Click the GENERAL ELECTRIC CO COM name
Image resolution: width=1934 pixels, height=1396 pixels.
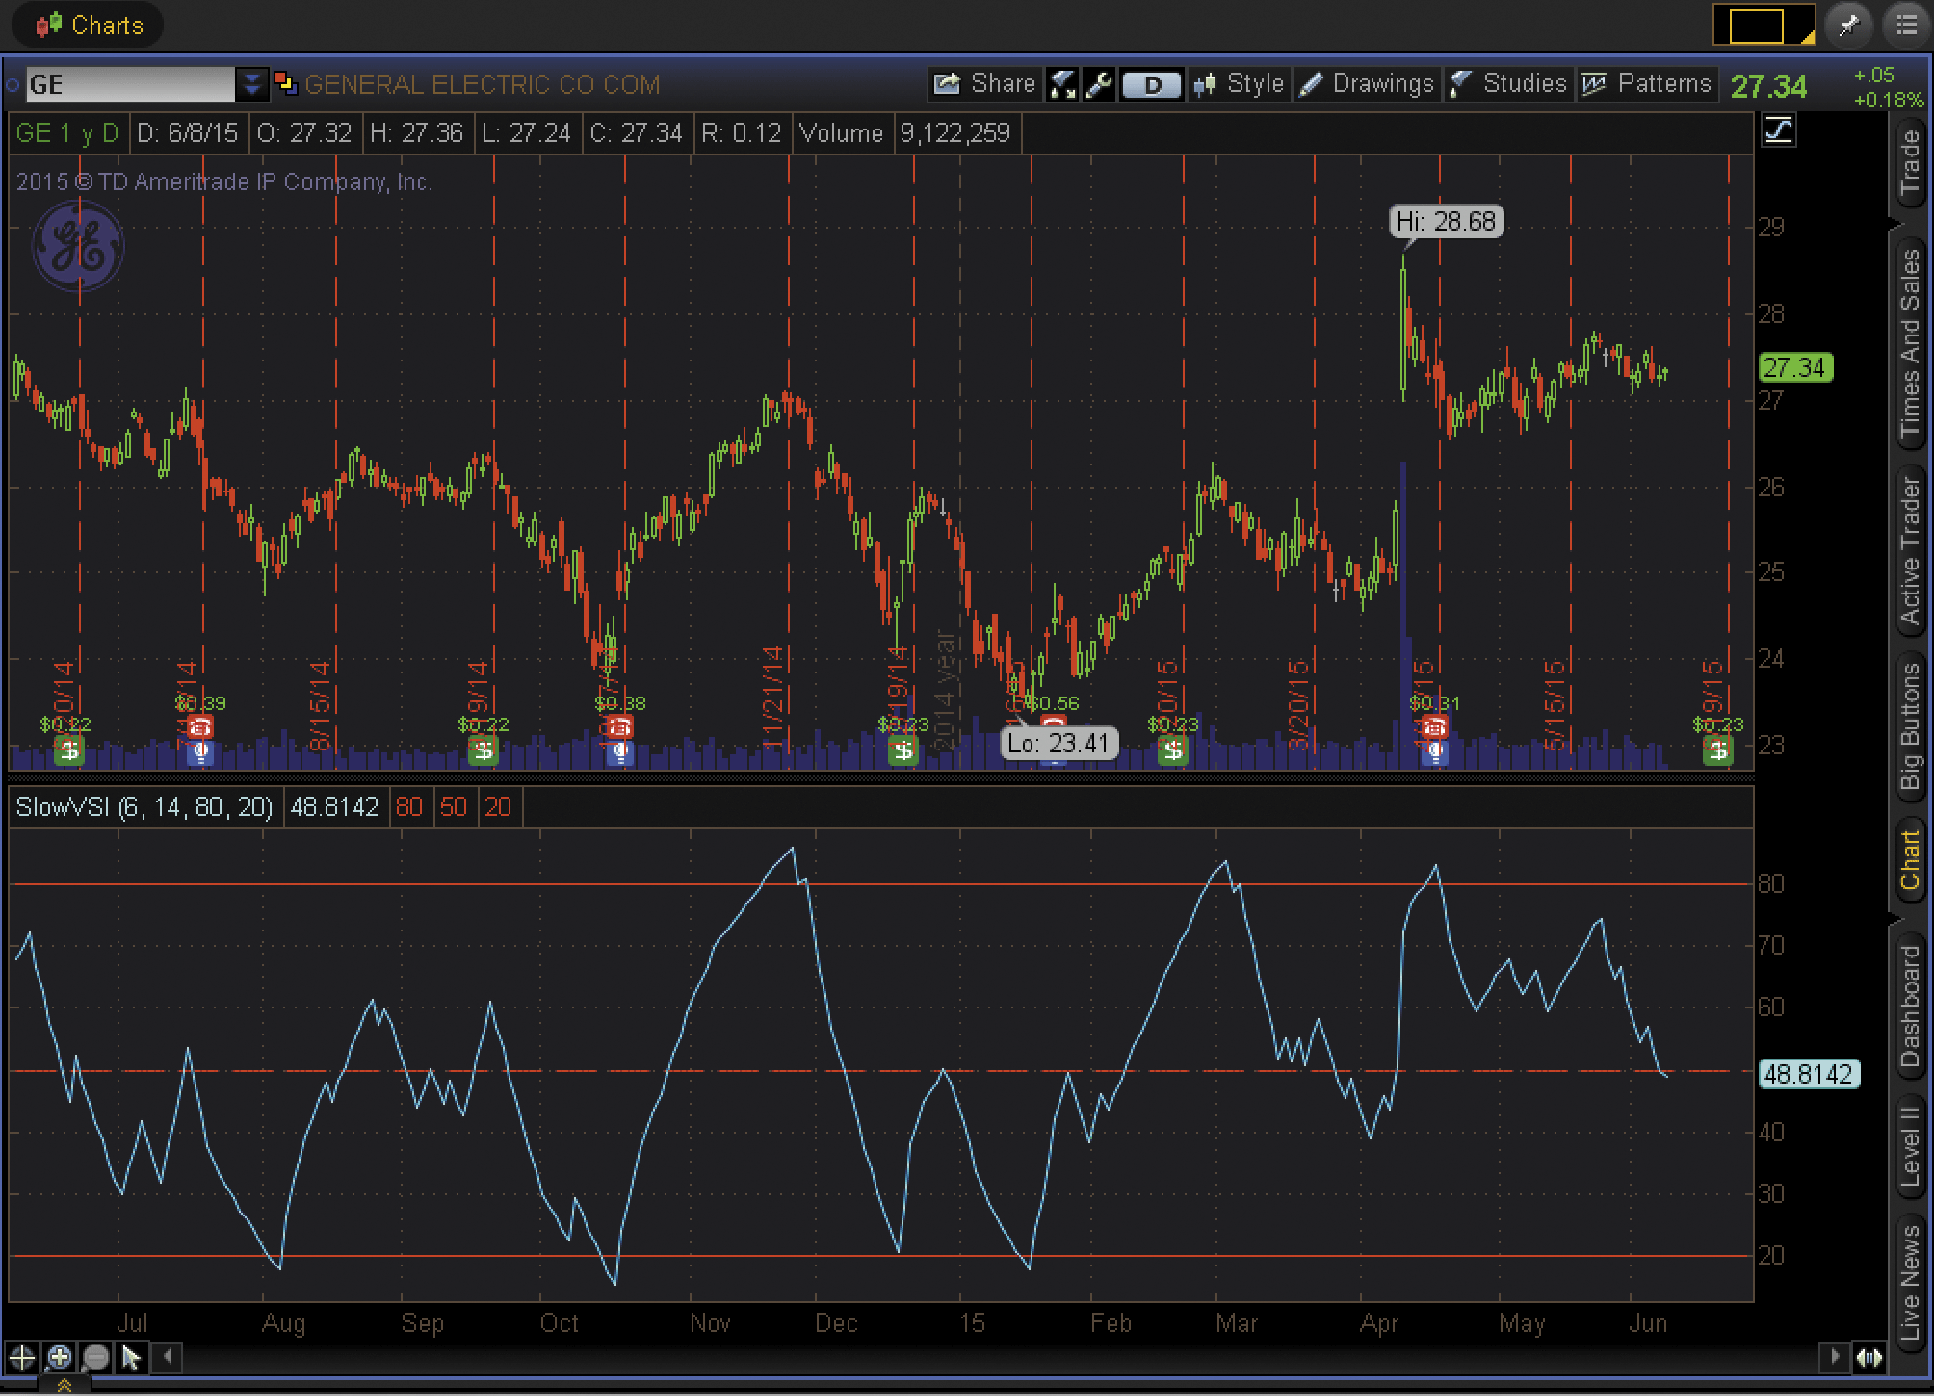[483, 85]
